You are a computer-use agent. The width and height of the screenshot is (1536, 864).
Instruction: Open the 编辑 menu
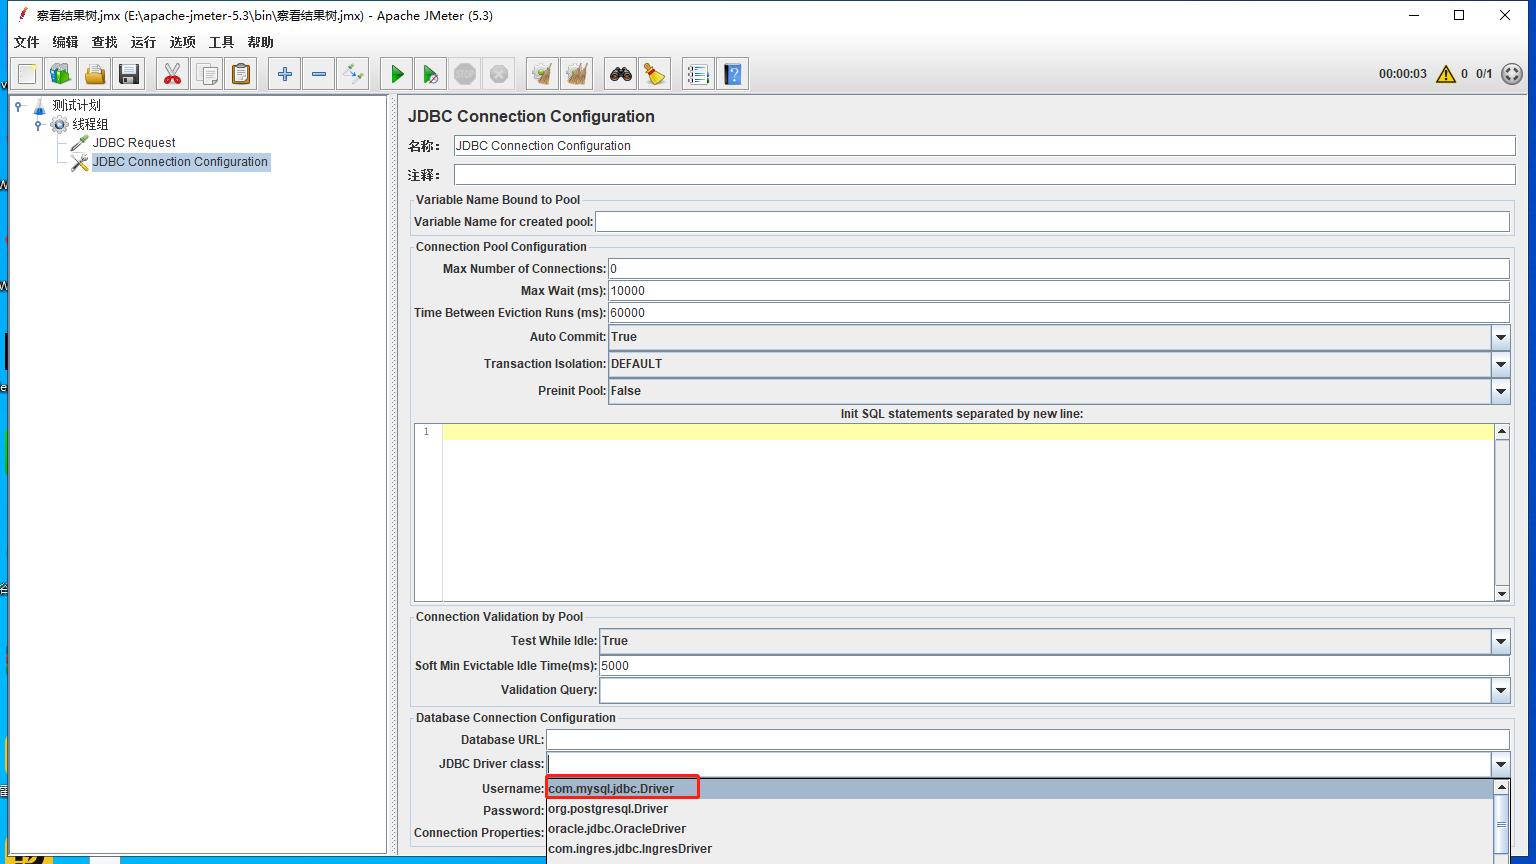click(x=66, y=42)
